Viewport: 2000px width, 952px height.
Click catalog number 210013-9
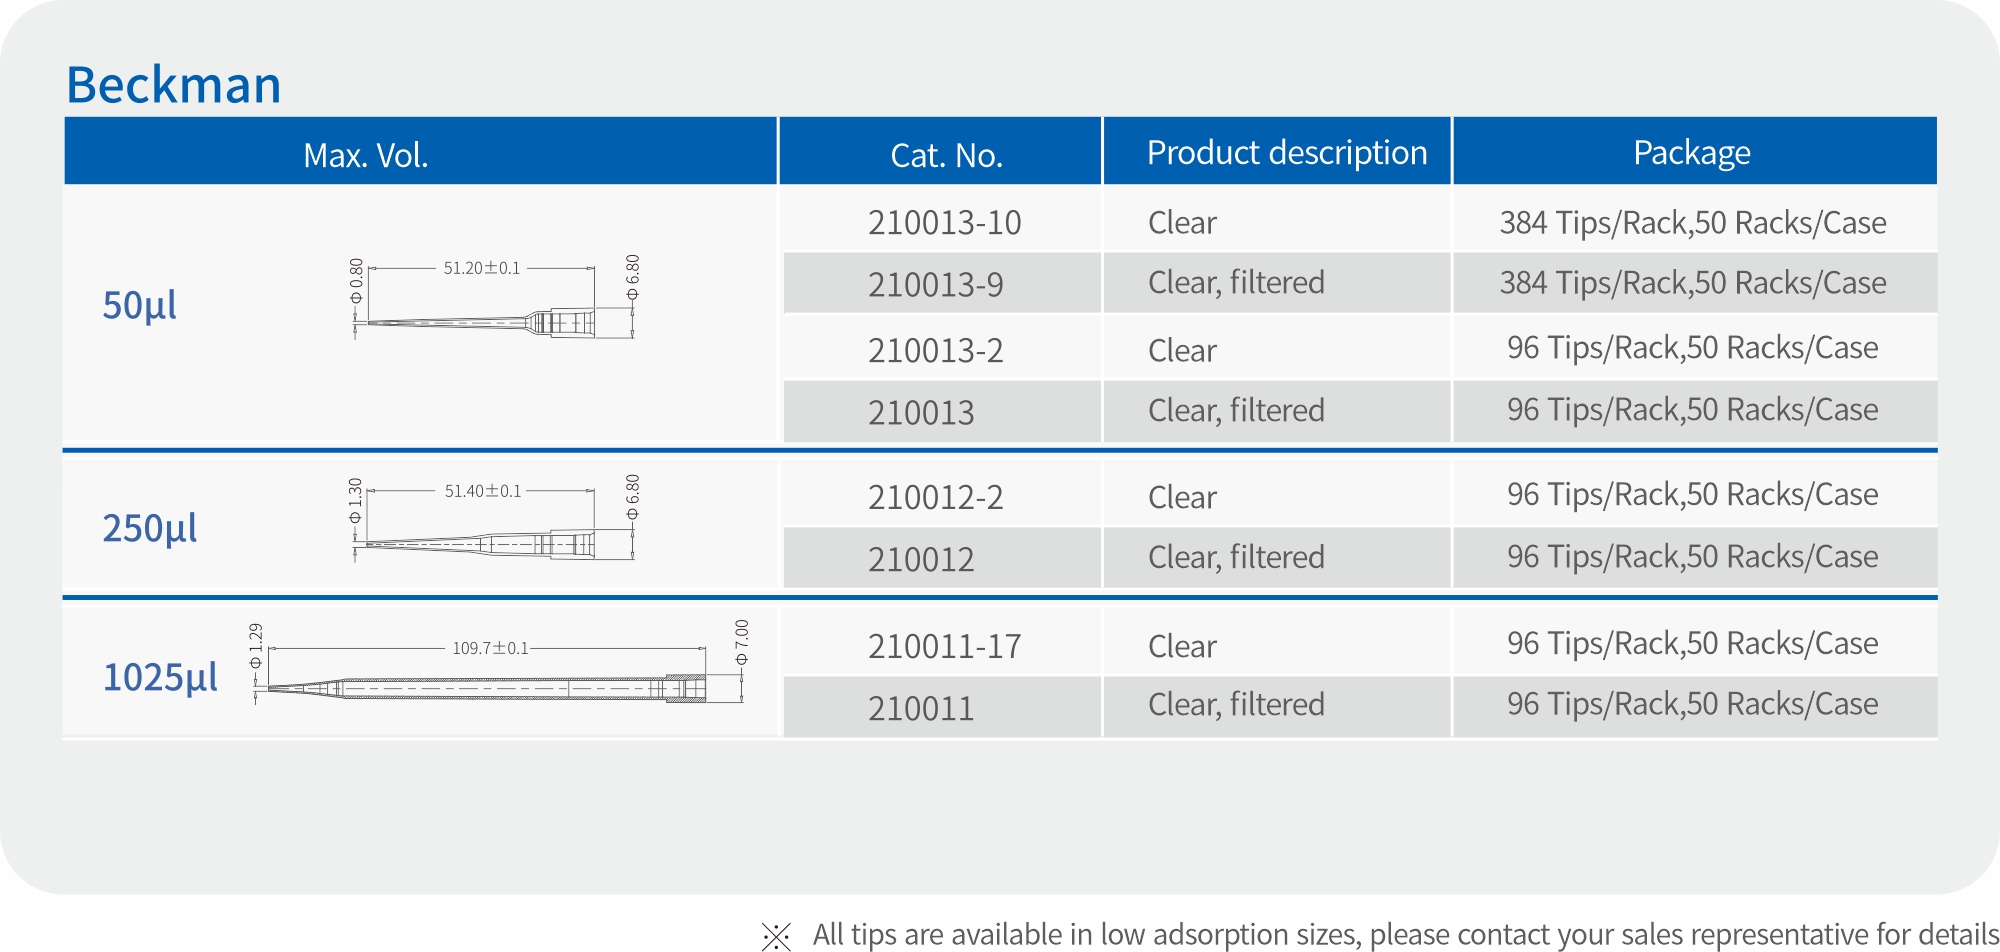click(935, 285)
